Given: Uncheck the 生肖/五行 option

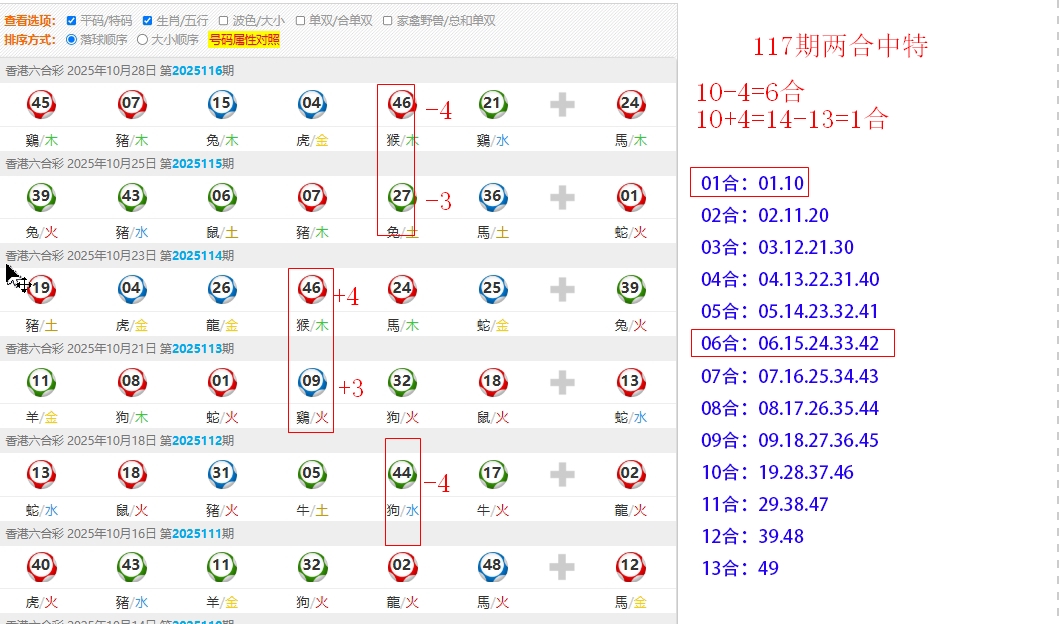Looking at the screenshot, I should coord(148,21).
